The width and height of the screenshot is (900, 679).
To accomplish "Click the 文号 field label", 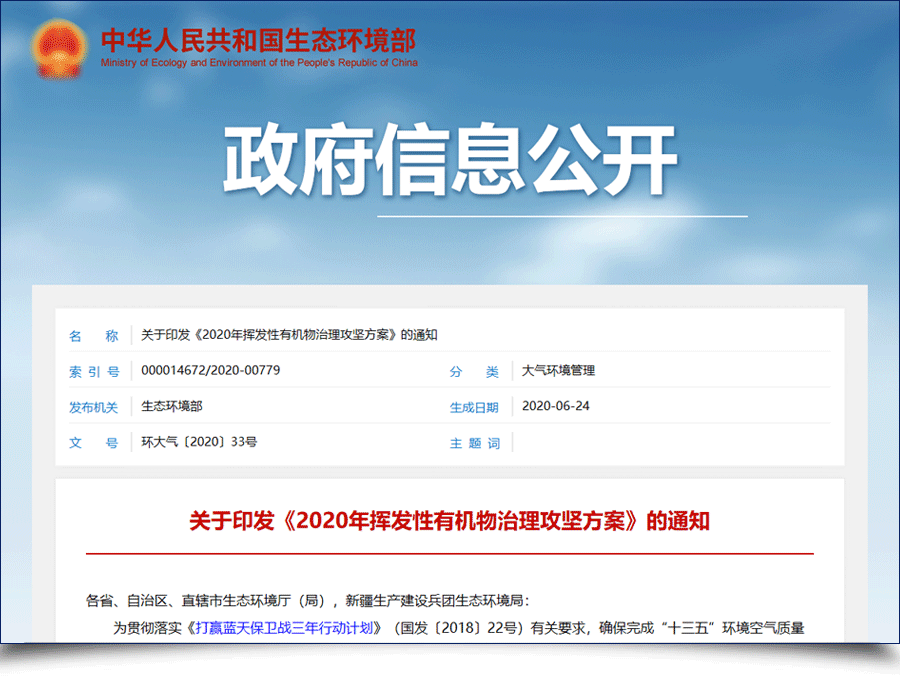I will [x=93, y=443].
